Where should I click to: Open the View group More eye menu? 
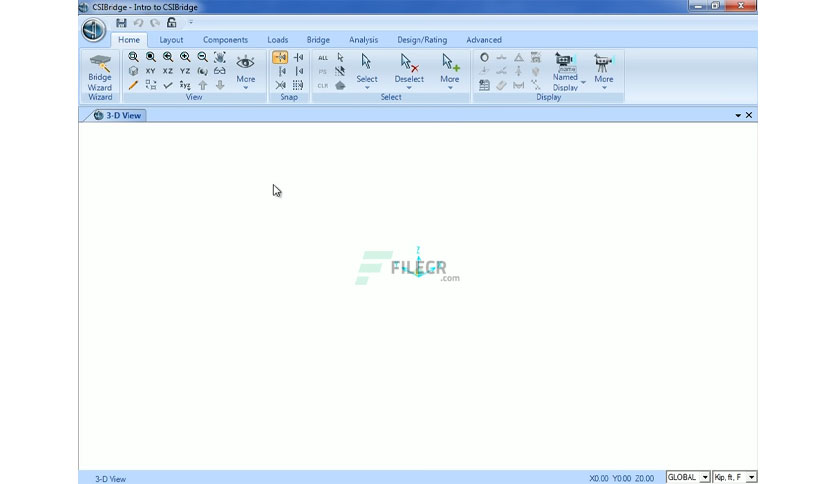(x=245, y=71)
